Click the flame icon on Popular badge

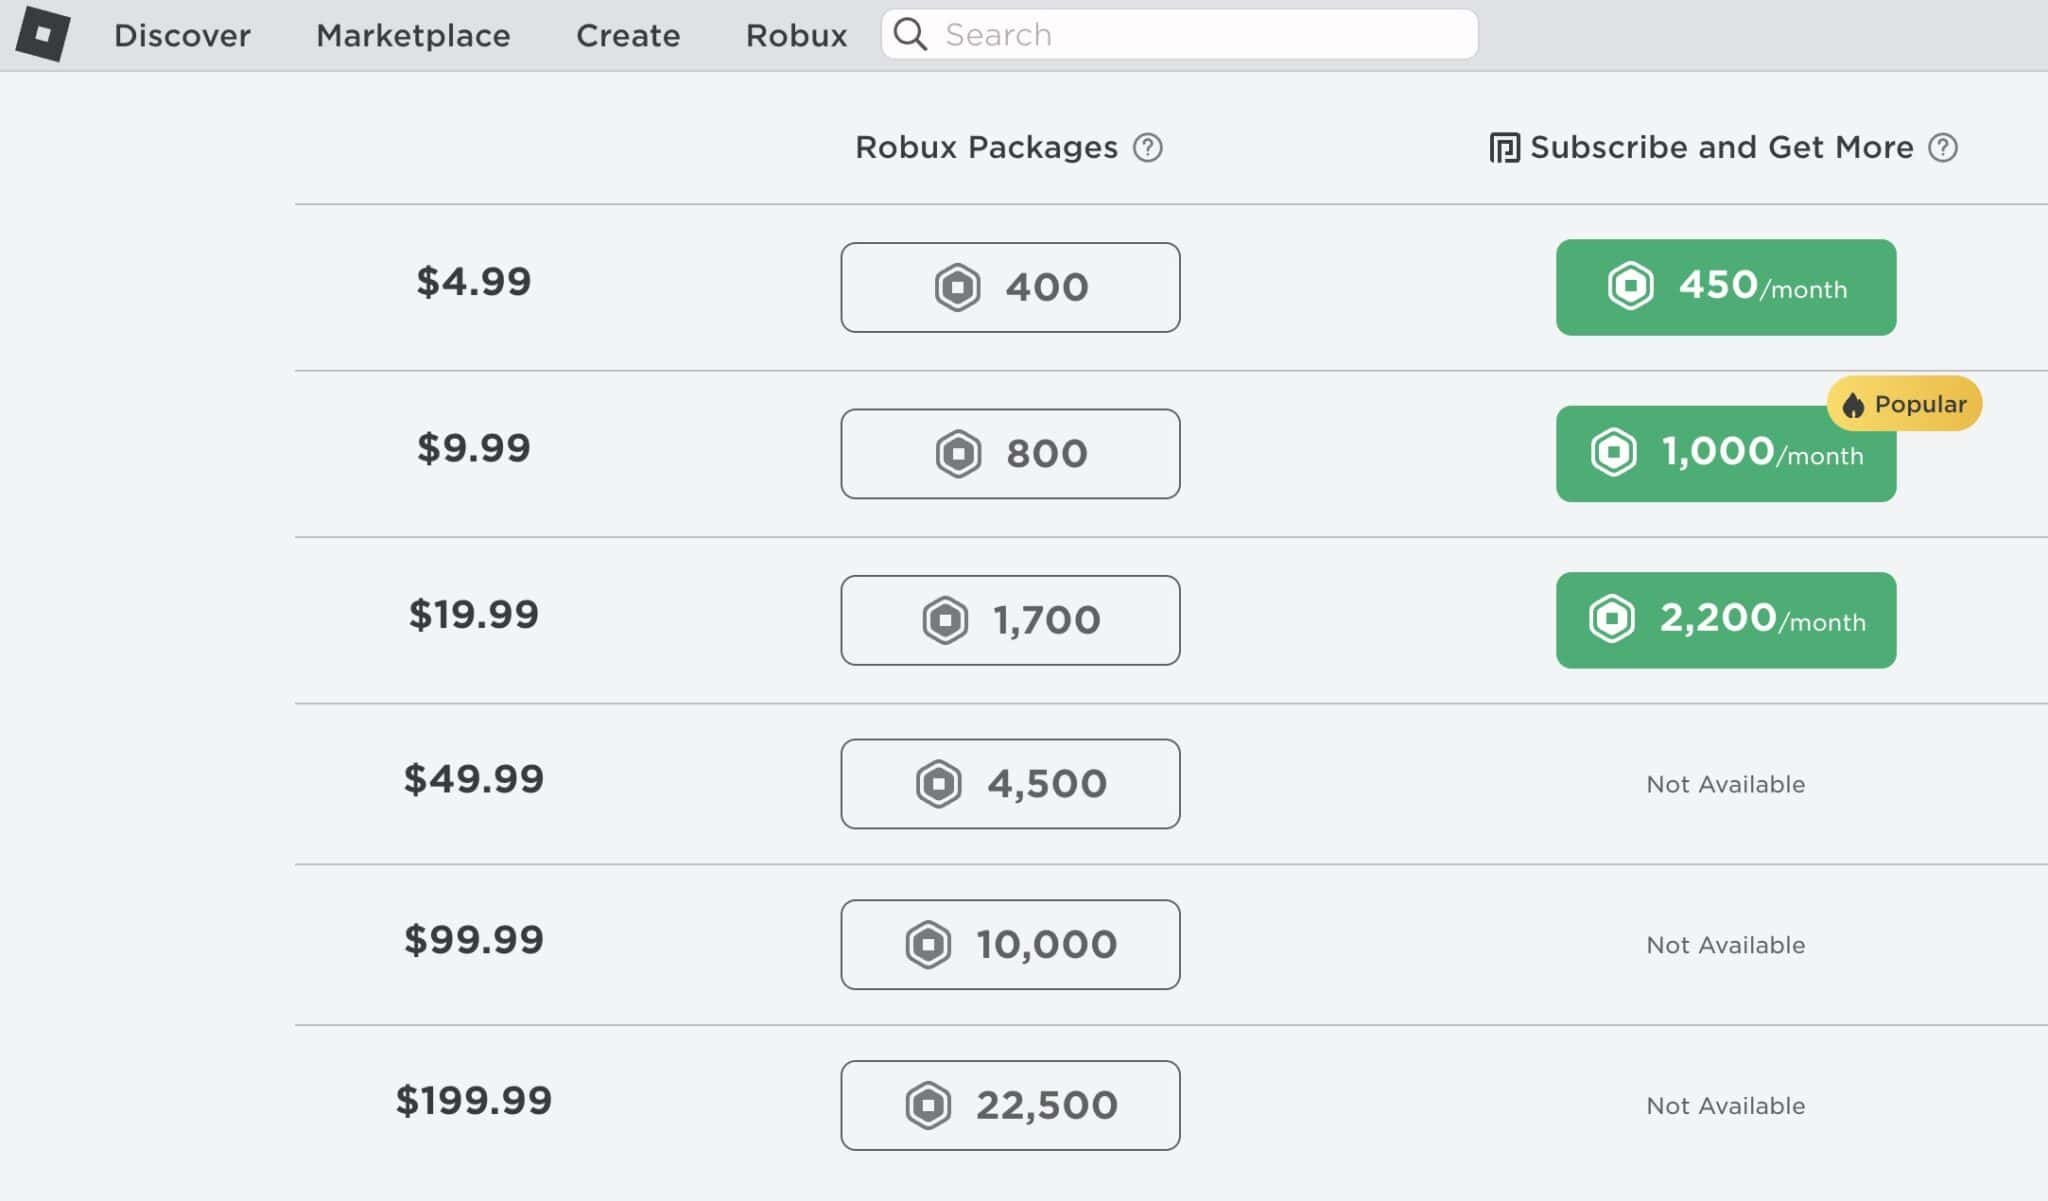[1853, 405]
